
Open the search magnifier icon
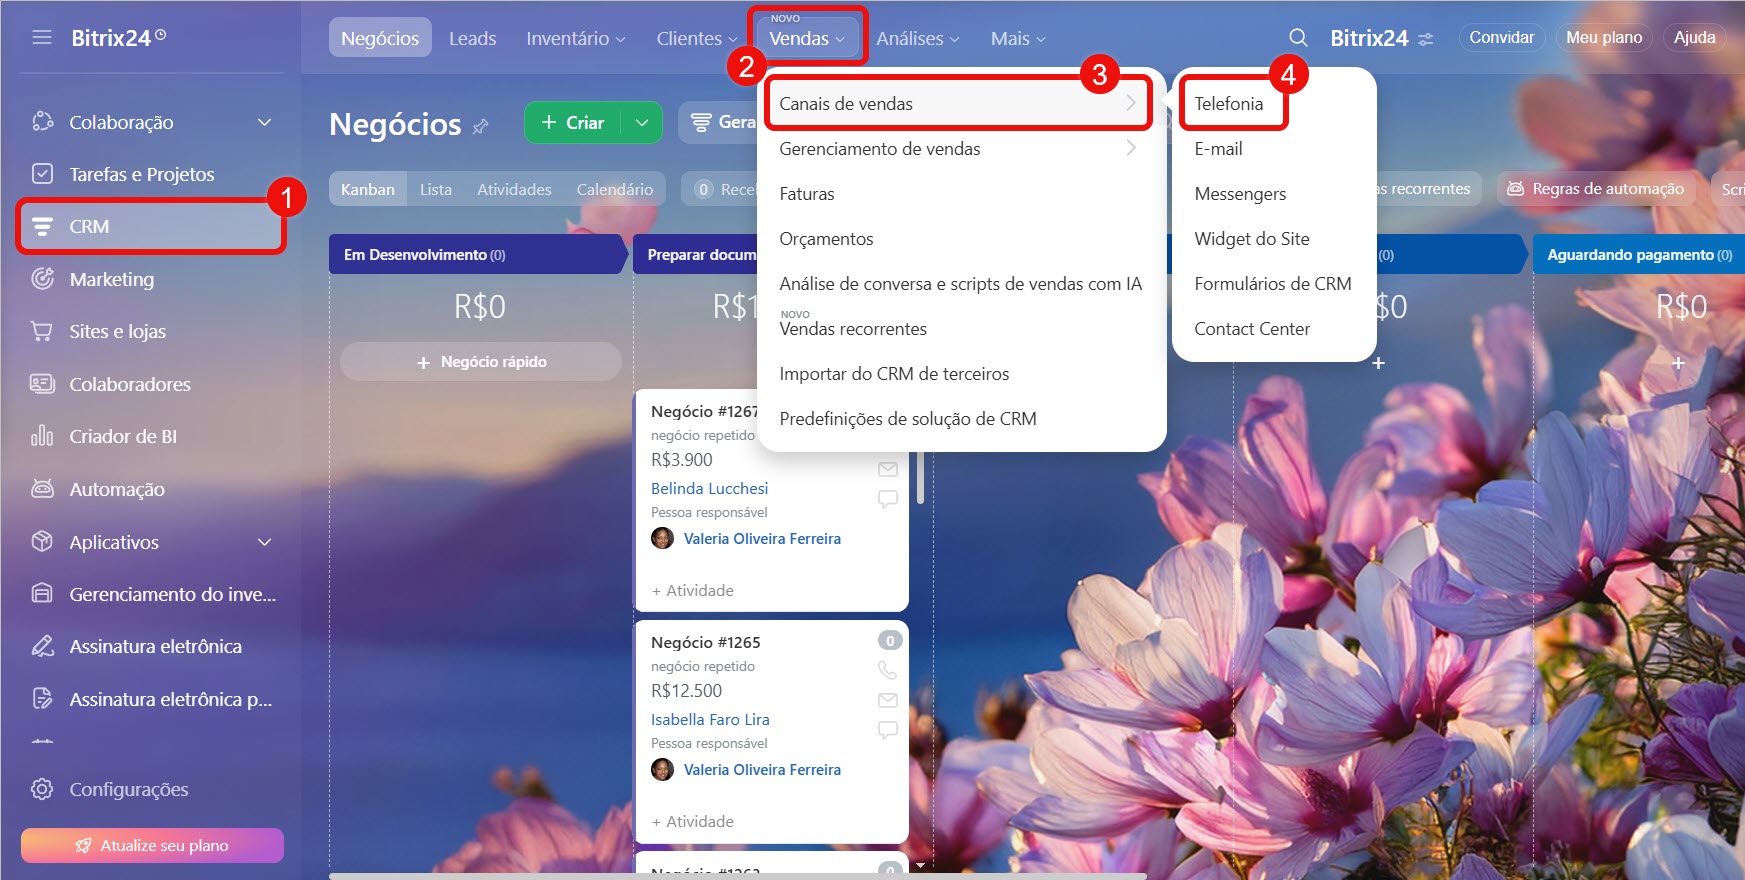click(1298, 38)
